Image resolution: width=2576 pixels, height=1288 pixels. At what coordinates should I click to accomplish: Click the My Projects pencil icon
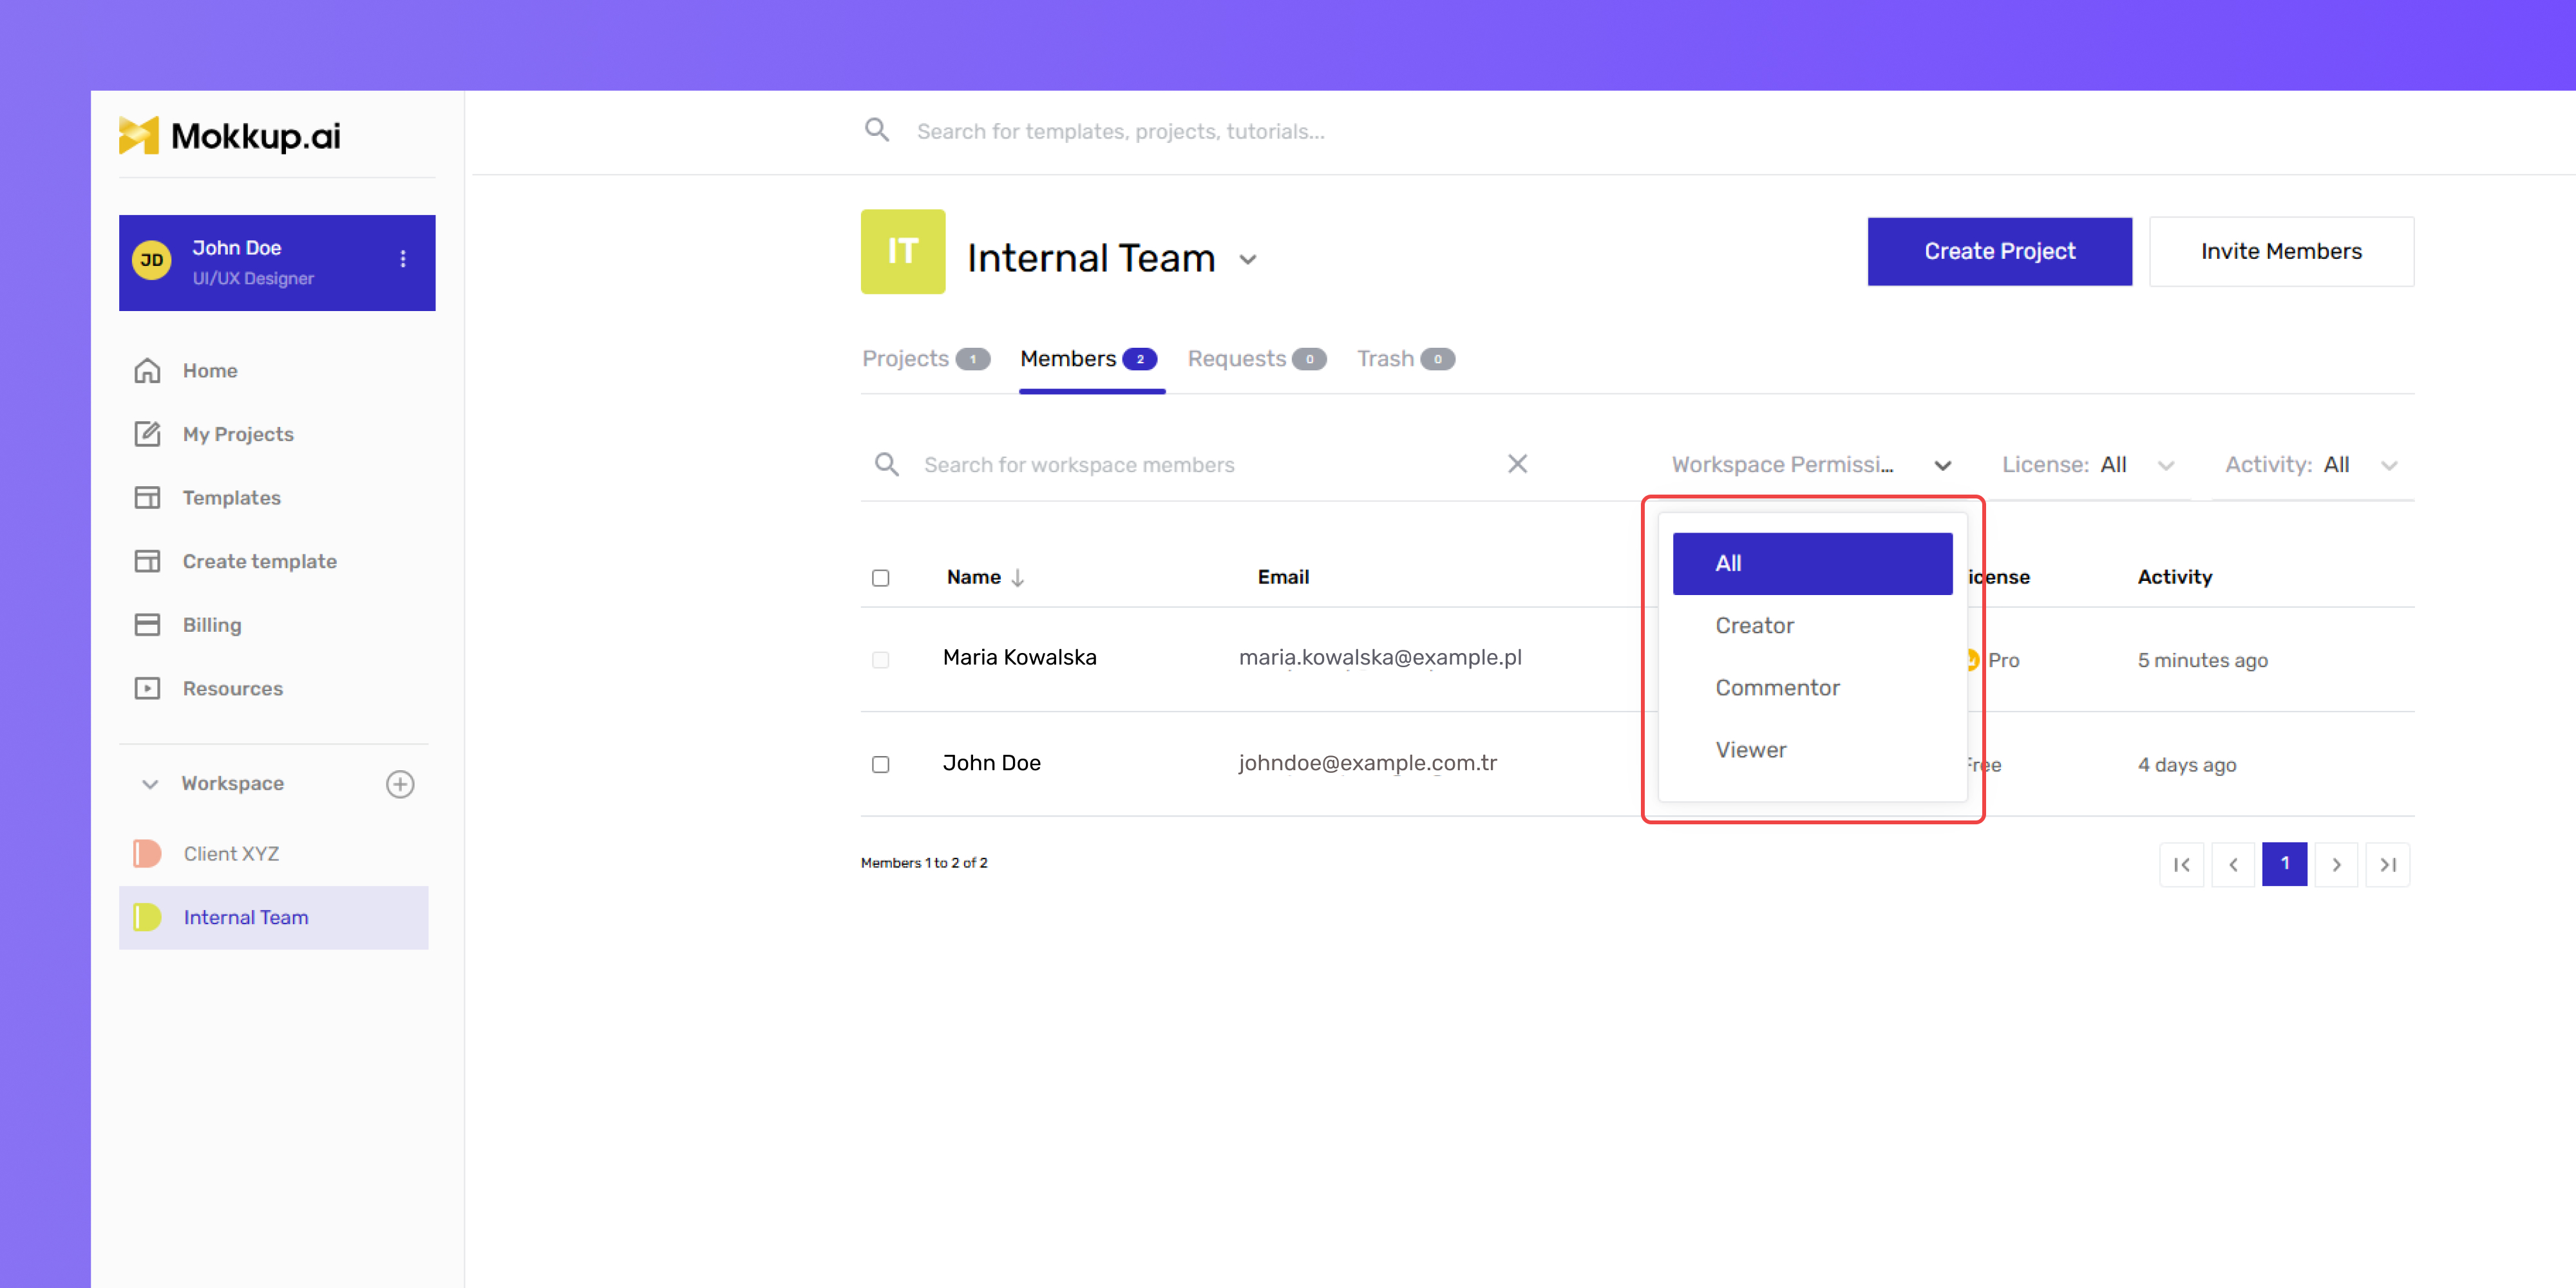[x=147, y=434]
